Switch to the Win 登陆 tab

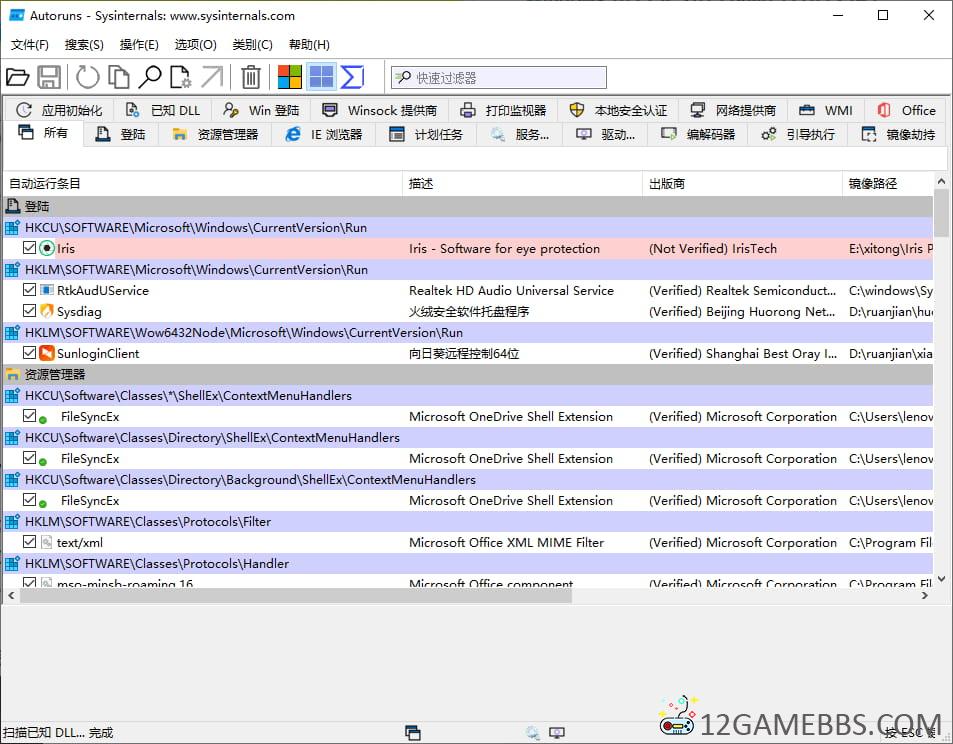261,110
